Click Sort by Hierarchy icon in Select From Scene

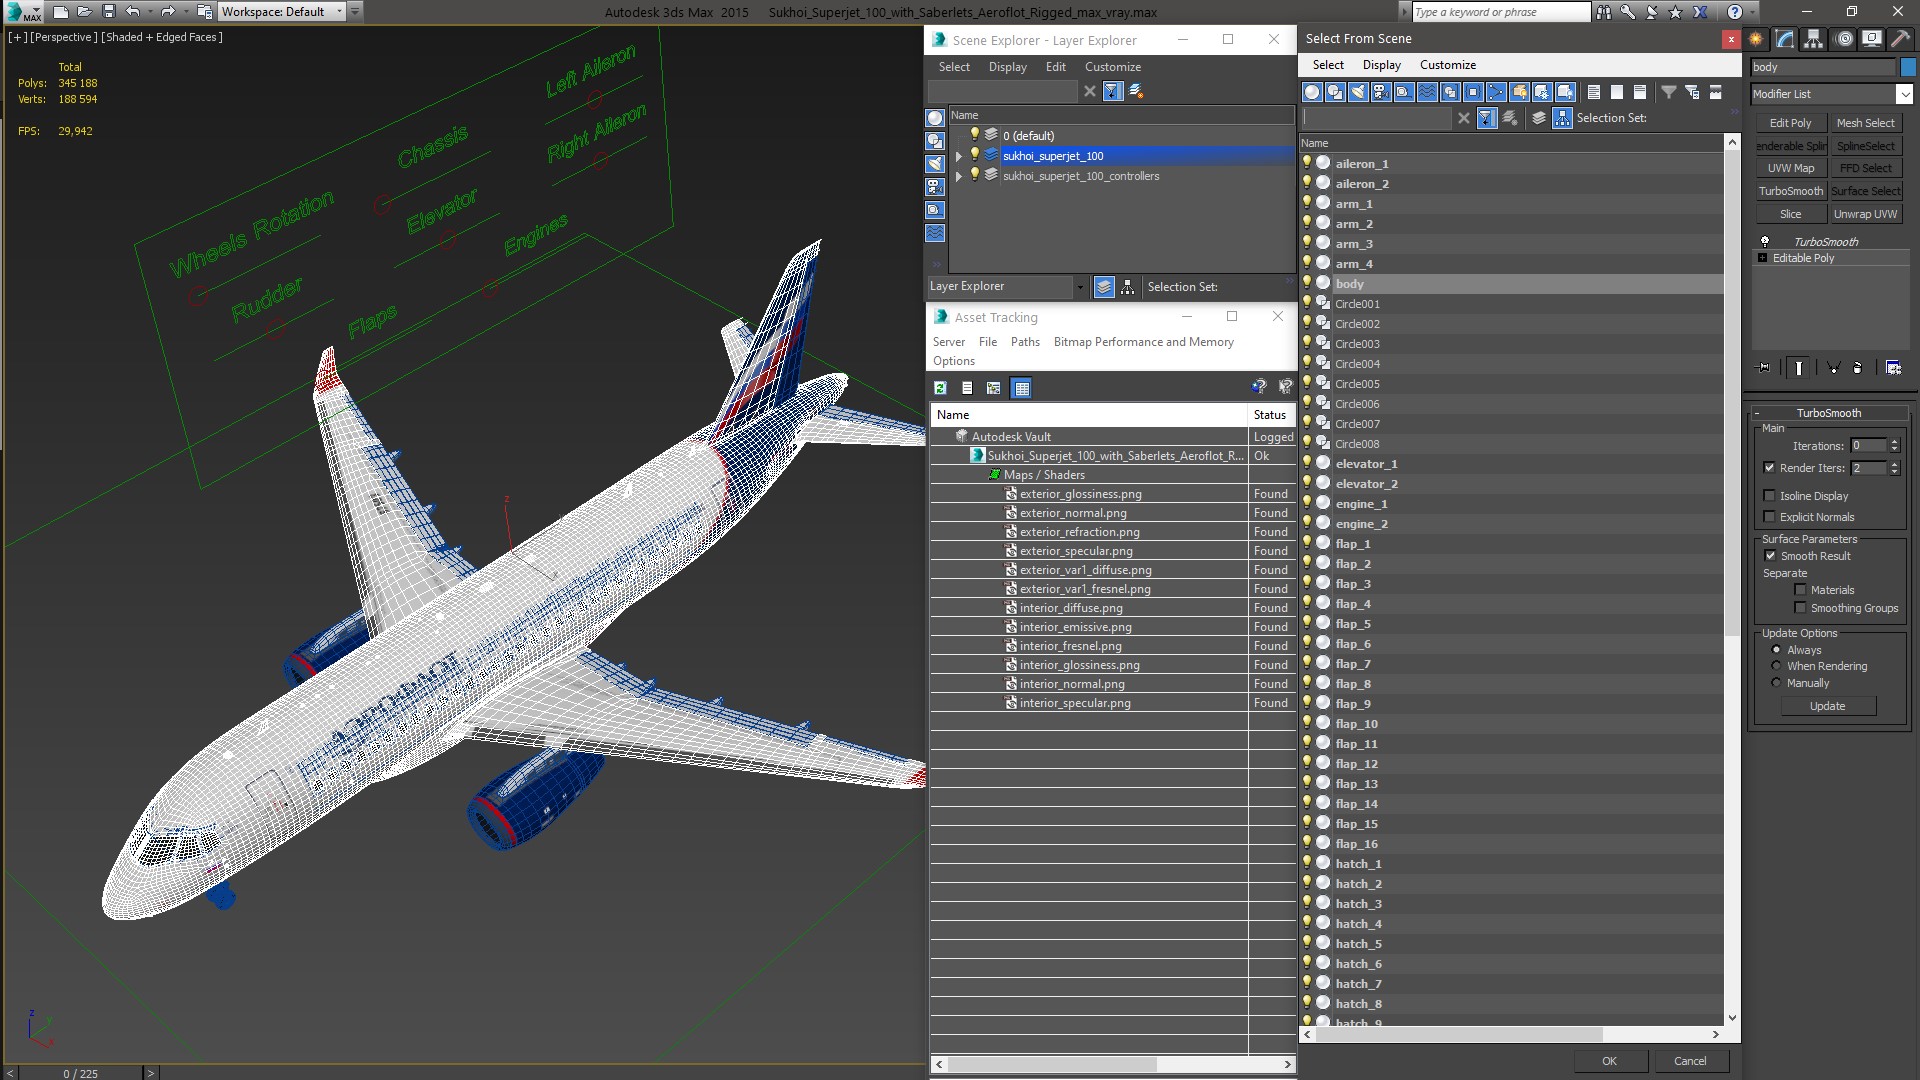(1562, 118)
